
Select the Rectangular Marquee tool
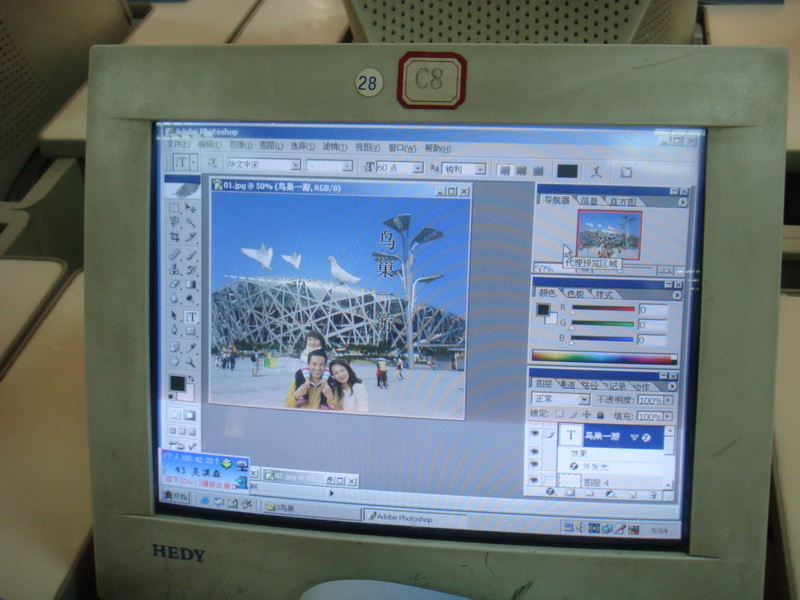pos(175,208)
